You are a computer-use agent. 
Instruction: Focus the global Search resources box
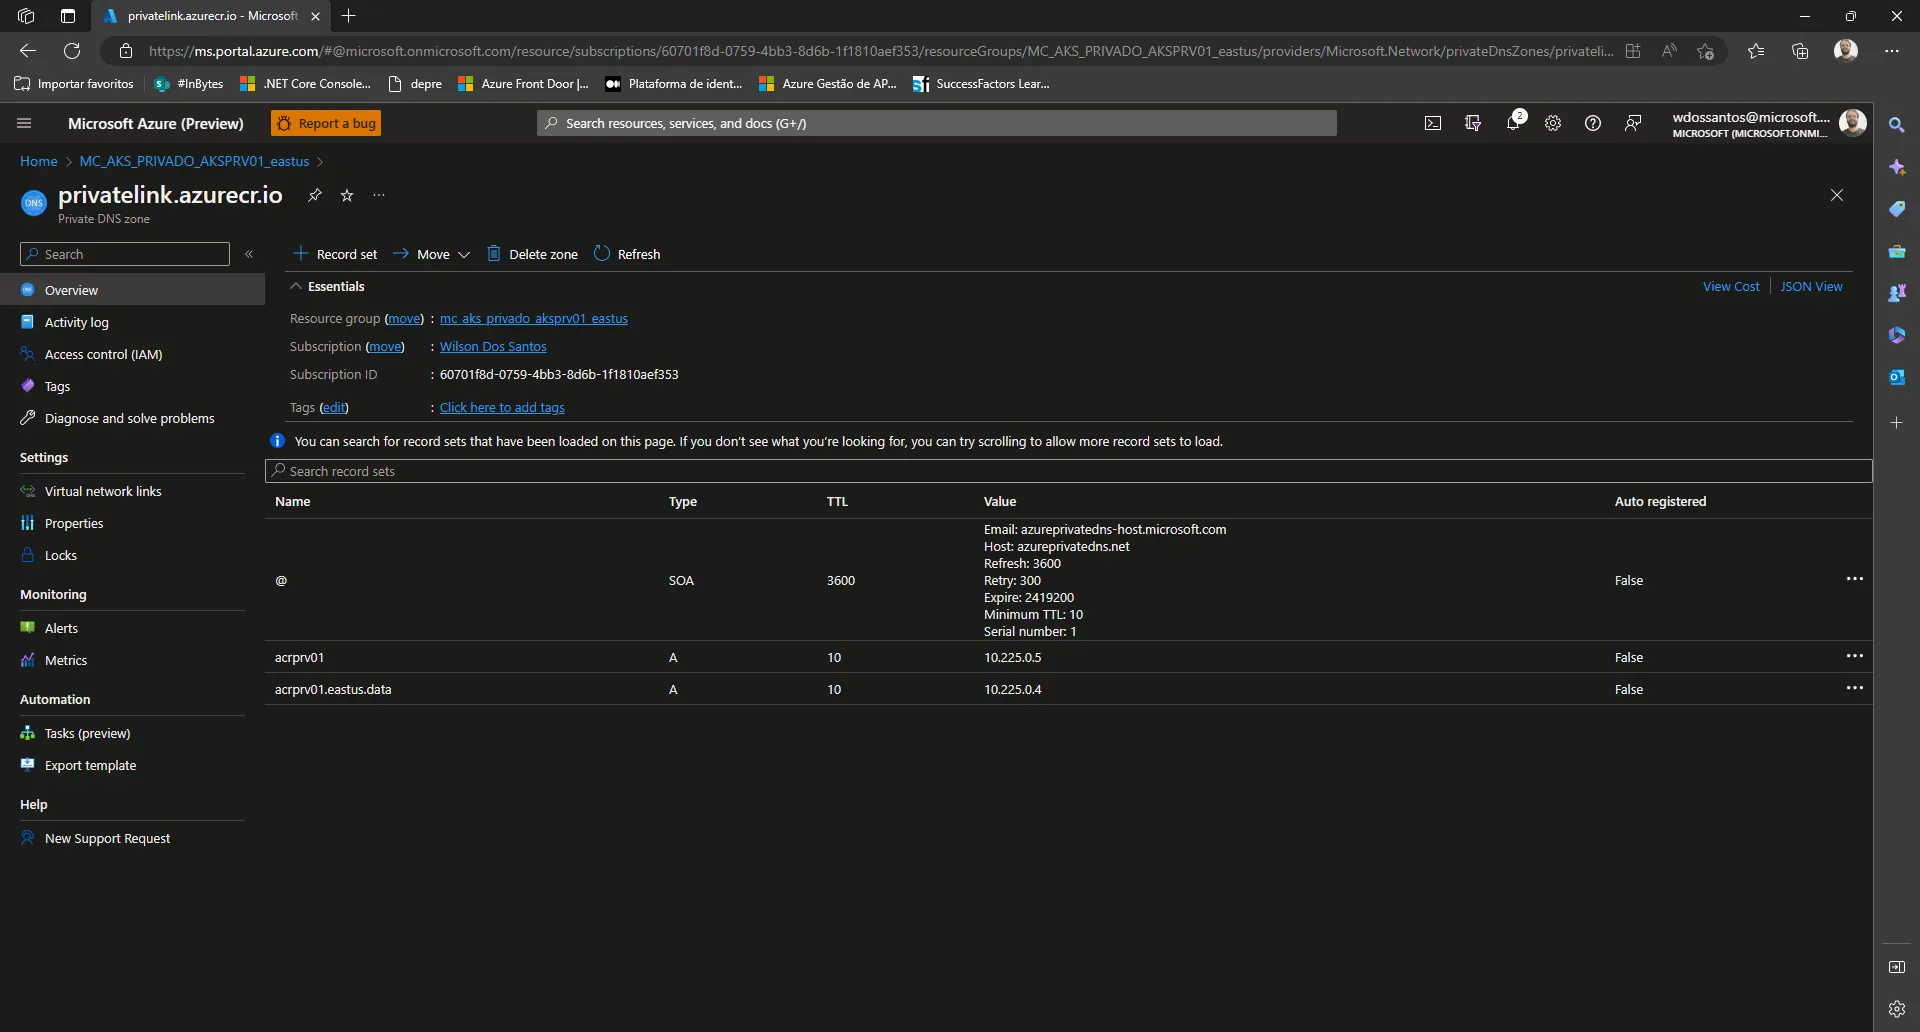pos(937,123)
